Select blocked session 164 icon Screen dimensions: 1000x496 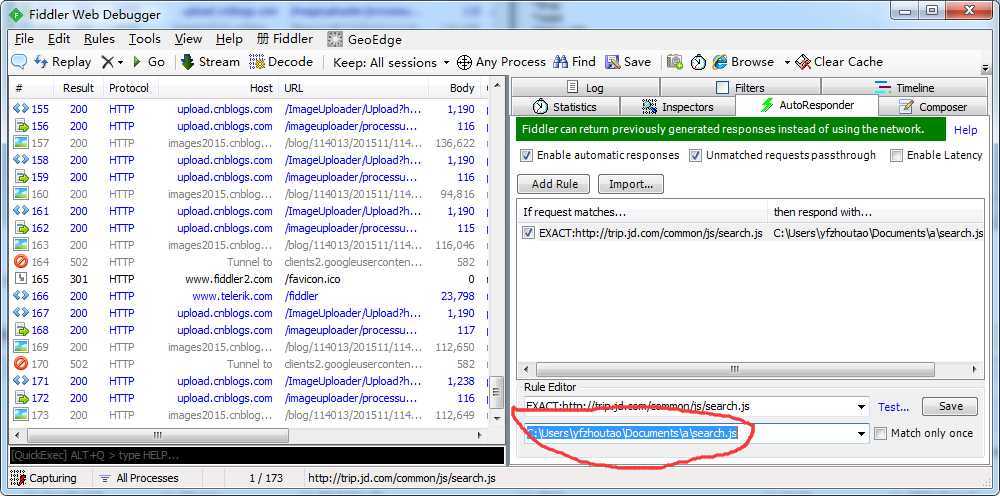pos(21,262)
